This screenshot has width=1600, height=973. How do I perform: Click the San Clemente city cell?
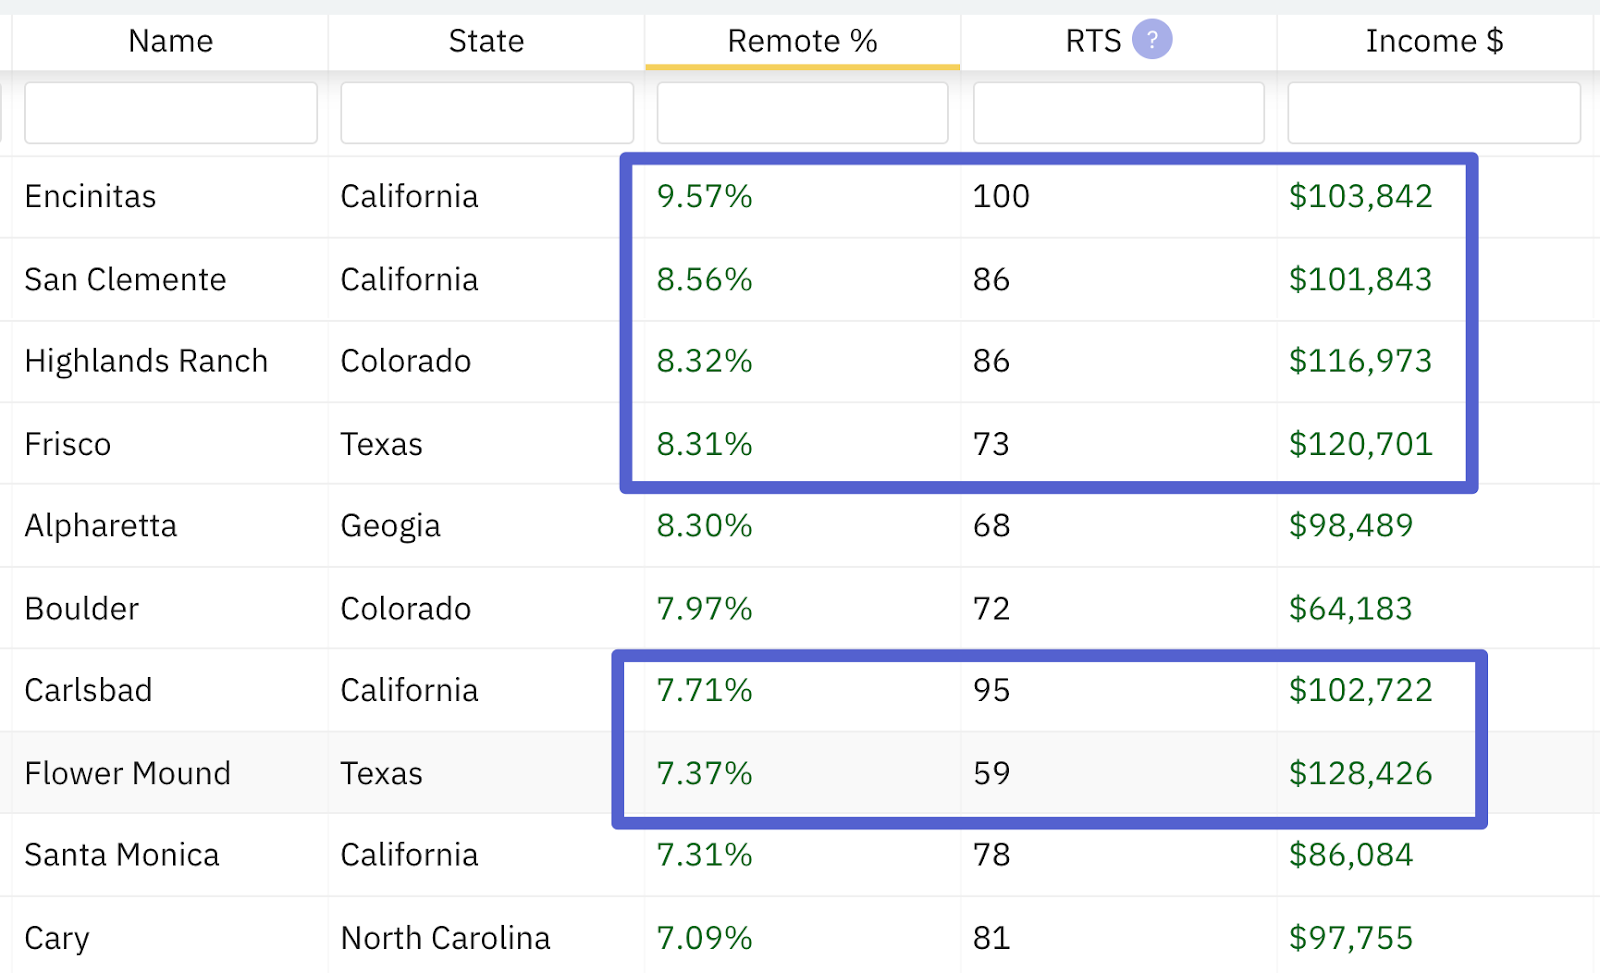tap(126, 279)
